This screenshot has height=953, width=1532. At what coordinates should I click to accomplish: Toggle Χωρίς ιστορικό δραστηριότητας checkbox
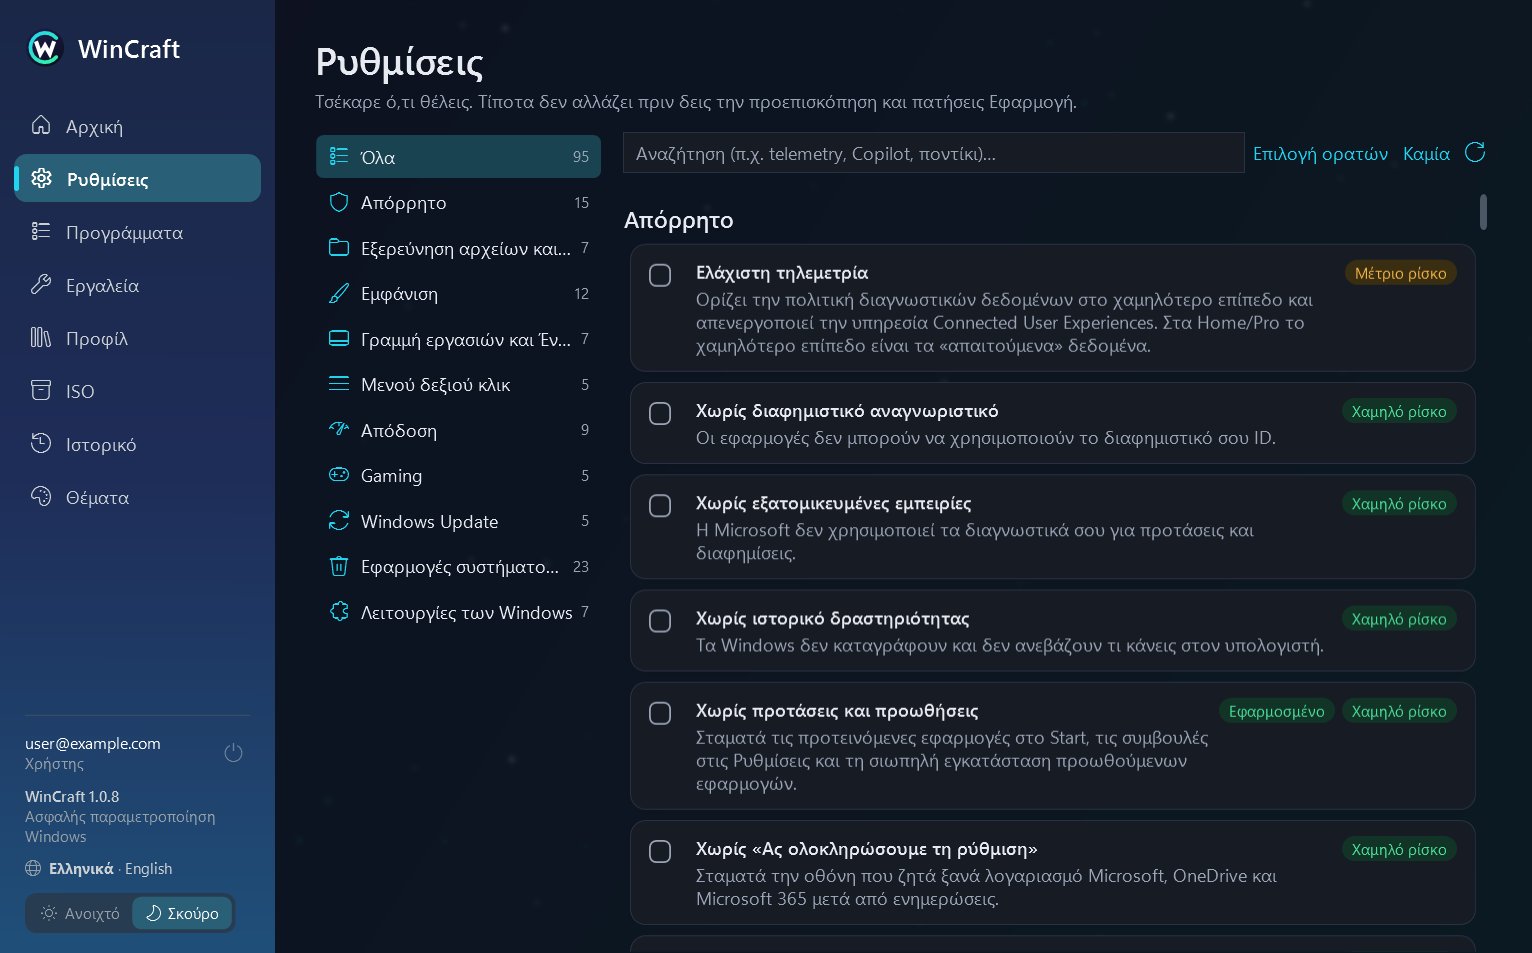click(660, 621)
